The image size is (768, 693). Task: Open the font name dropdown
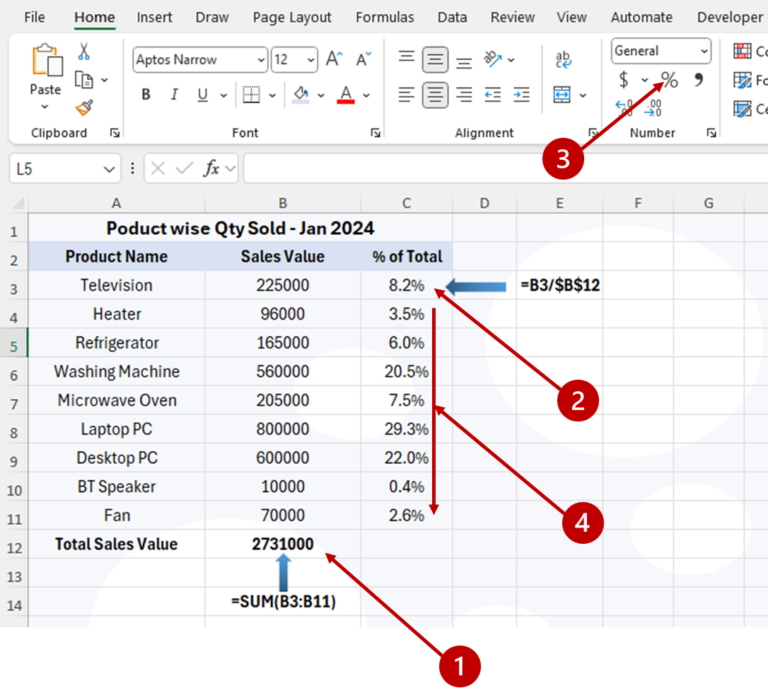tap(261, 60)
